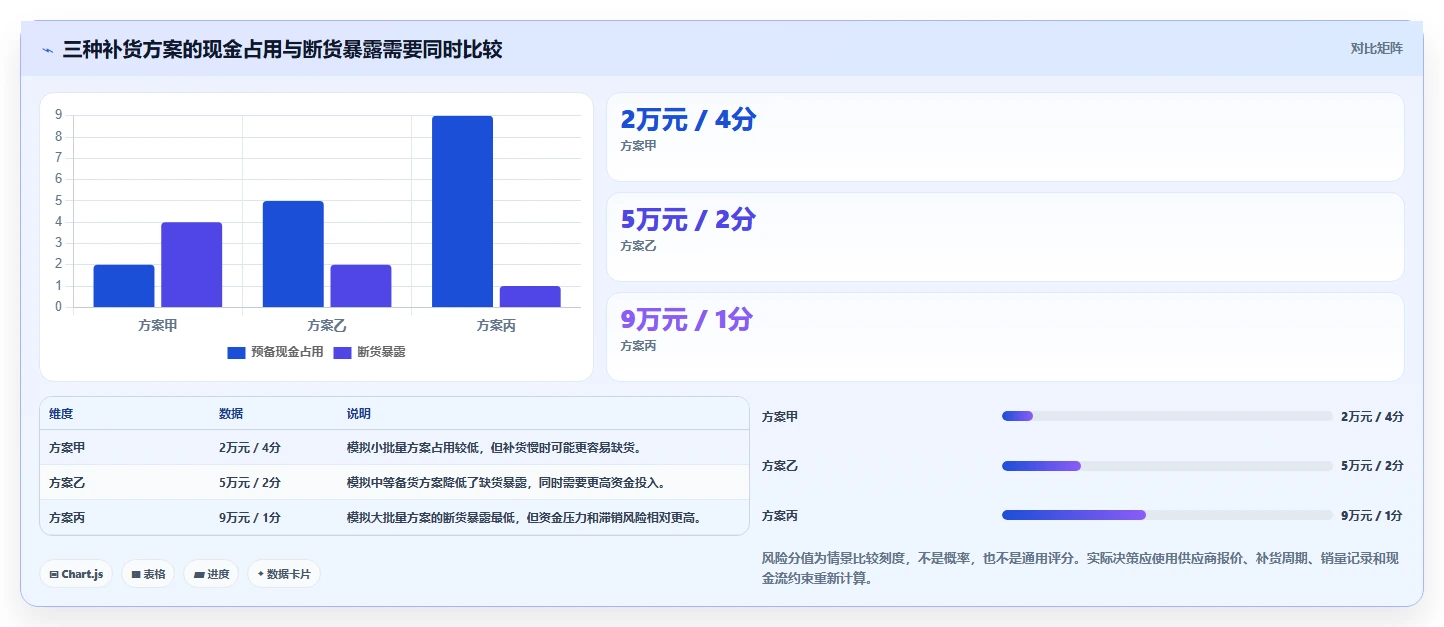Click the 方案甲 progress bar
Screen dimensions: 1444x627
coord(1167,416)
